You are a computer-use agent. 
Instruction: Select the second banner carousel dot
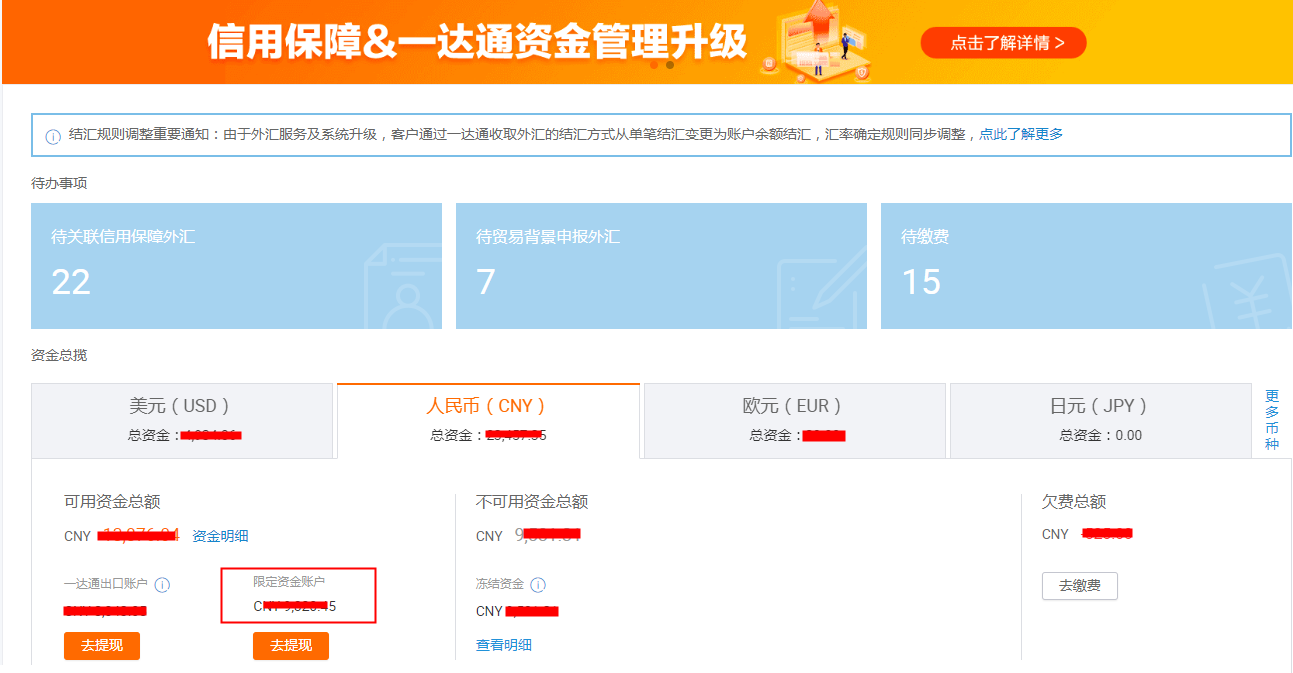(670, 65)
